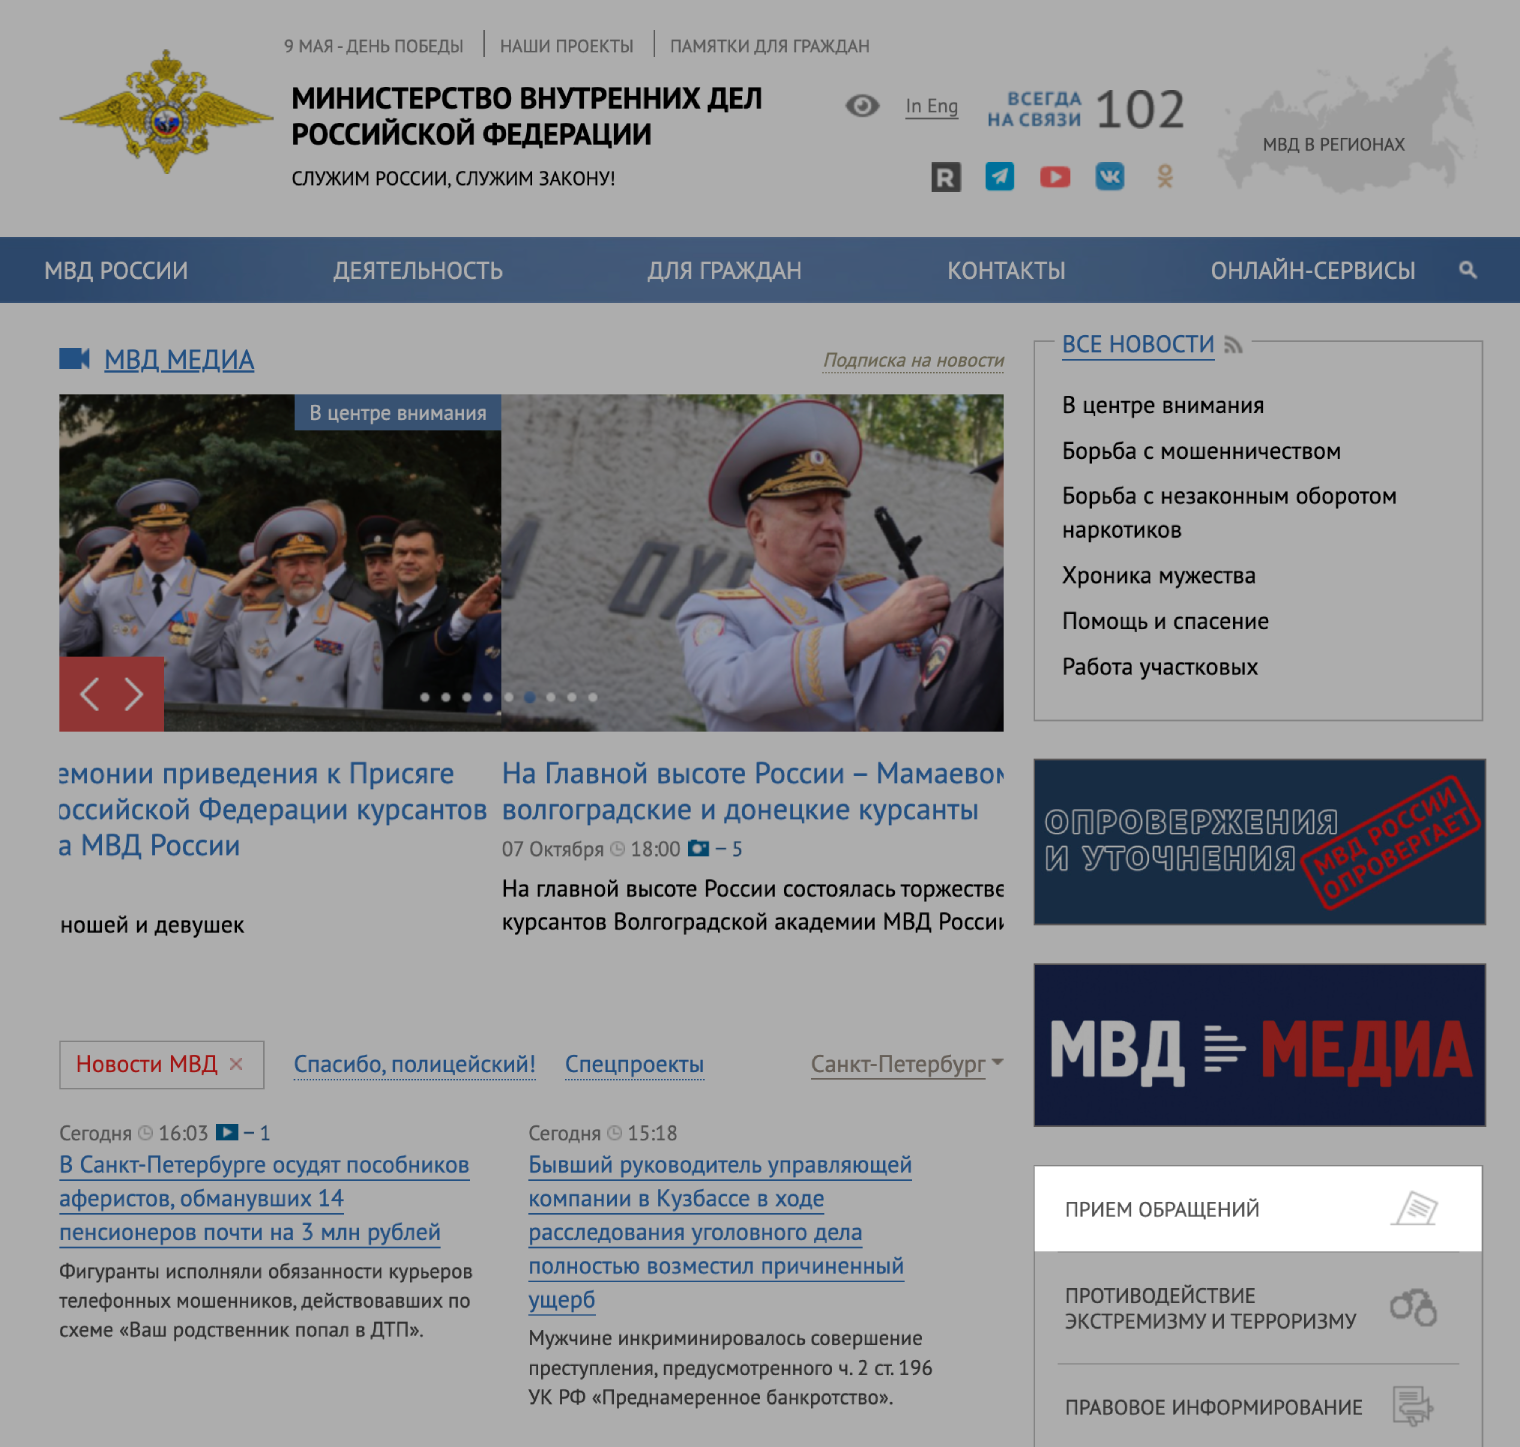1520x1447 pixels.
Task: Open the VK social network icon
Action: pos(1109,177)
